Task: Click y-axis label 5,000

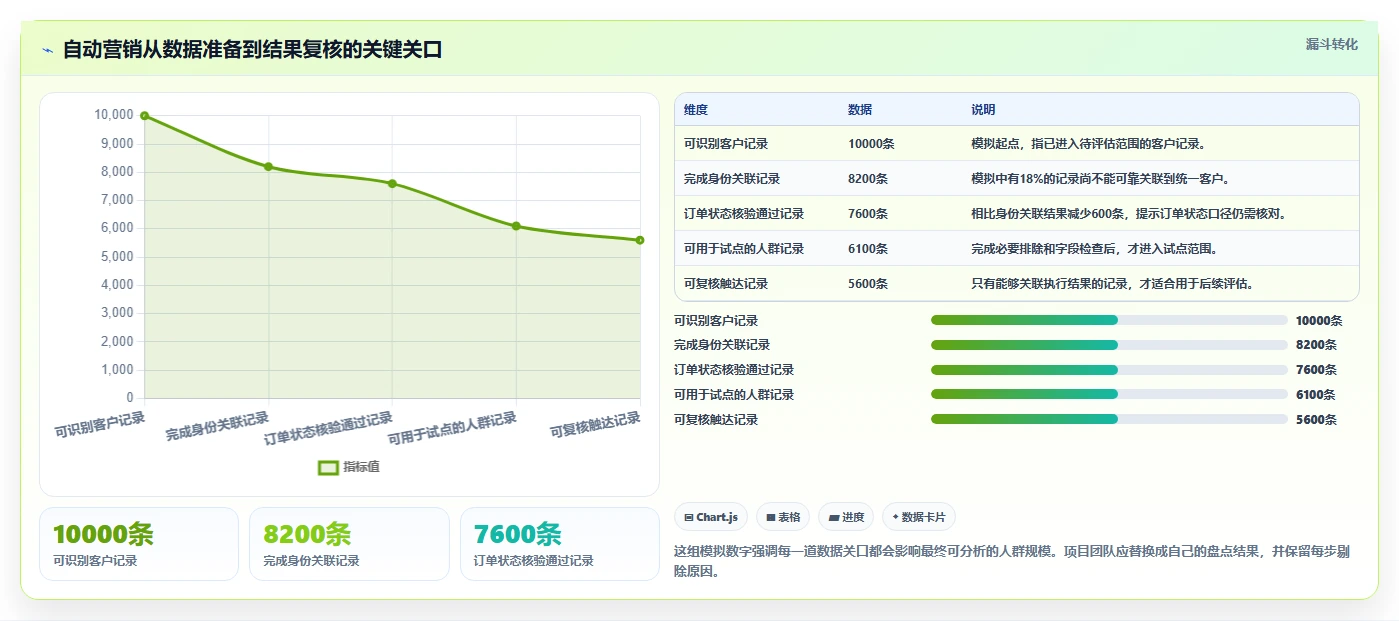Action: pyautogui.click(x=118, y=257)
